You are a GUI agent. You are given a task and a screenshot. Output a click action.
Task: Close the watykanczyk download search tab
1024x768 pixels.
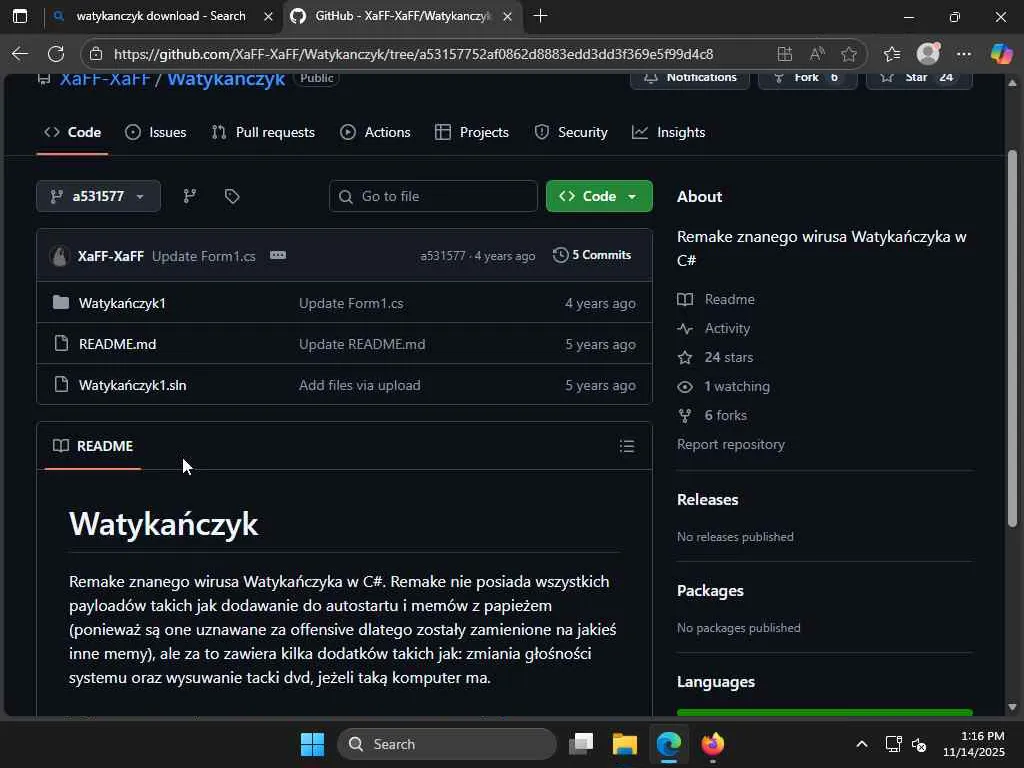(x=268, y=17)
